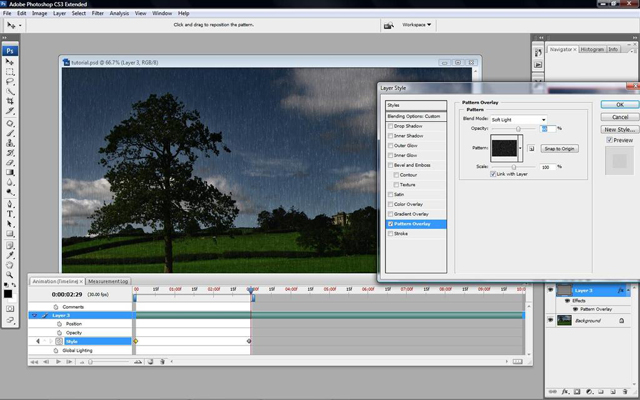Open the Blend Mode Soft Light dropdown
This screenshot has width=640, height=400.
point(518,120)
